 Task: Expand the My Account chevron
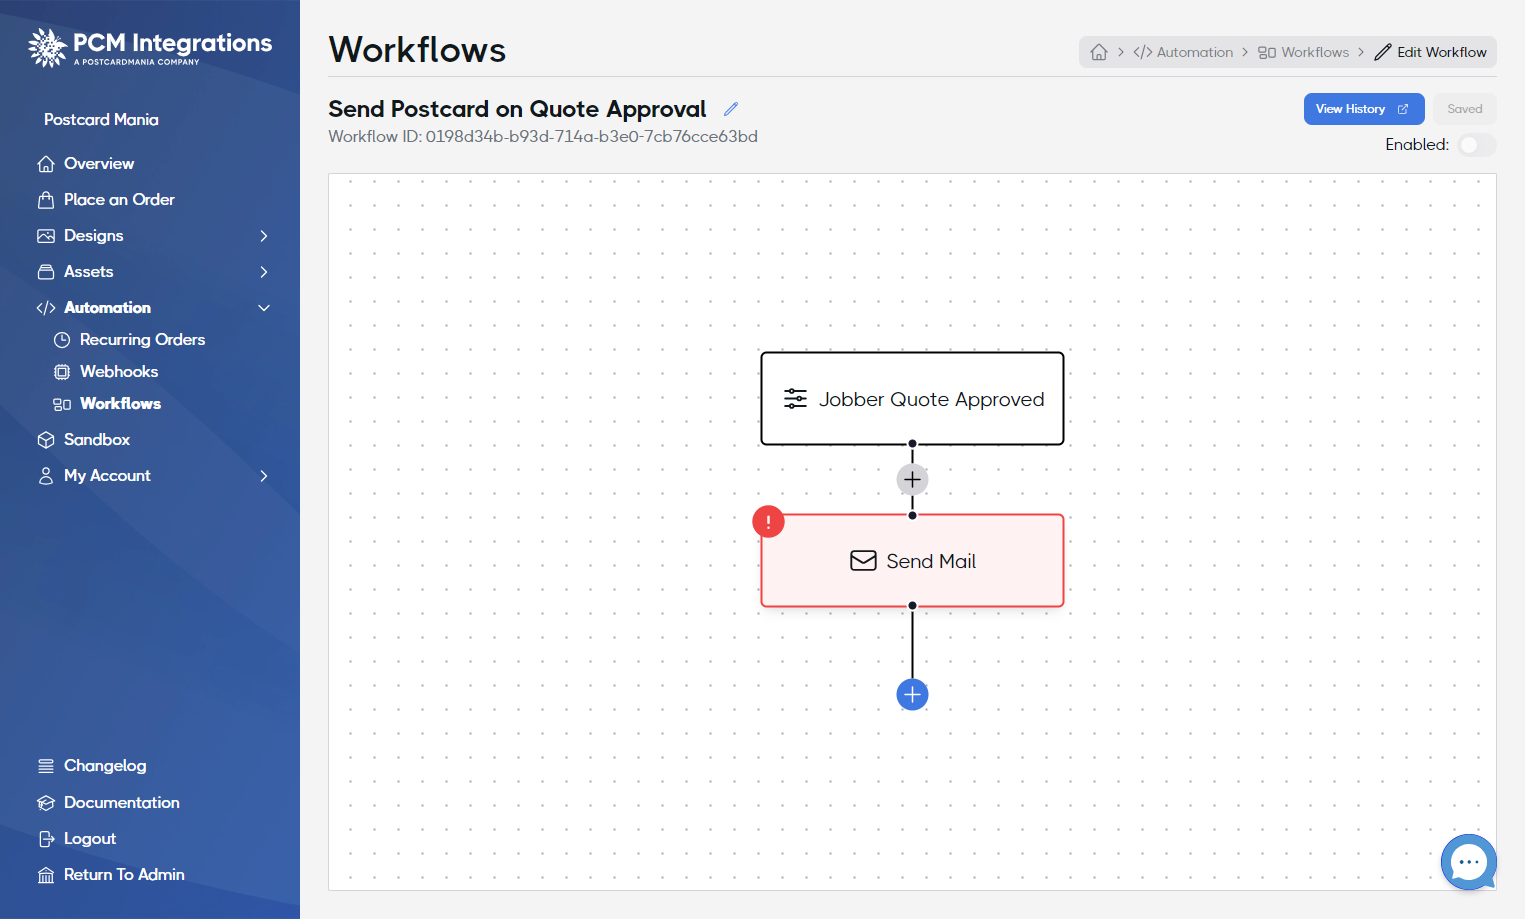tap(264, 476)
